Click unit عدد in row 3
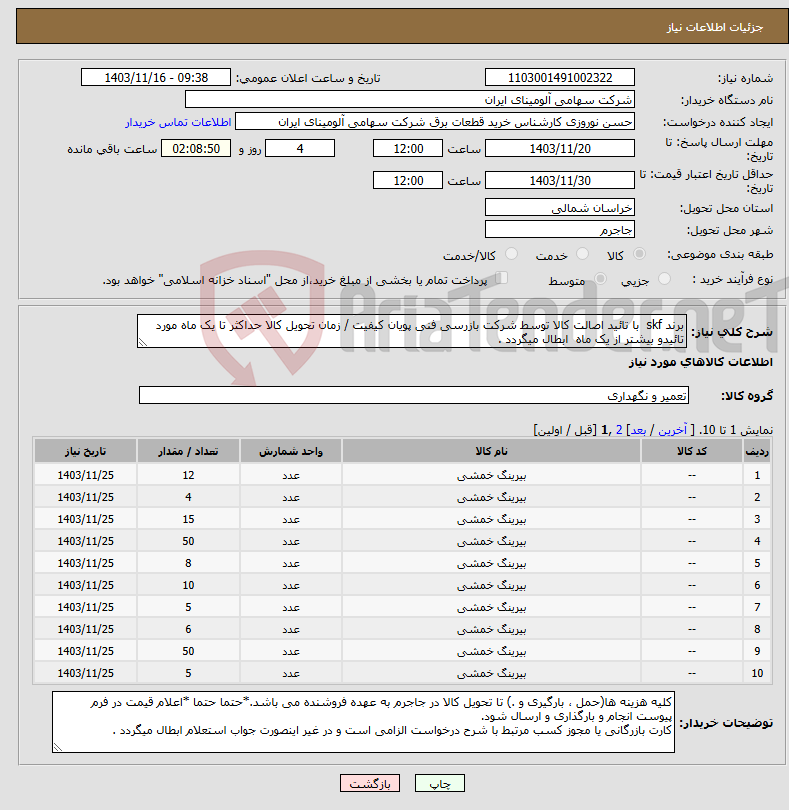The width and height of the screenshot is (789, 810). pos(290,519)
